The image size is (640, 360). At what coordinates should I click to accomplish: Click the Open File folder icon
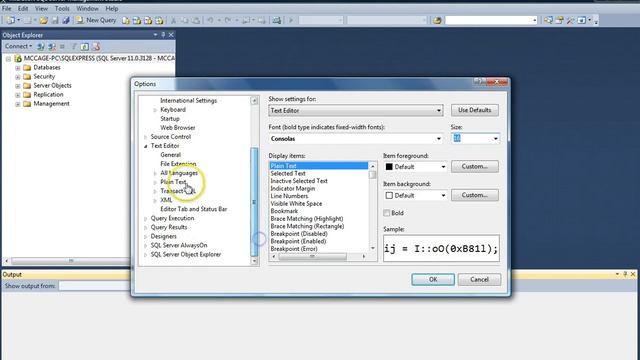tap(43, 20)
